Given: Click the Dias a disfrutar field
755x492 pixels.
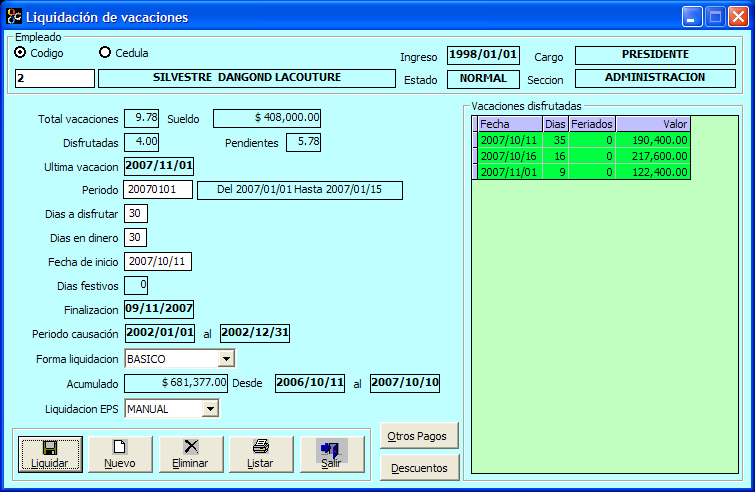Looking at the screenshot, I should pos(136,214).
